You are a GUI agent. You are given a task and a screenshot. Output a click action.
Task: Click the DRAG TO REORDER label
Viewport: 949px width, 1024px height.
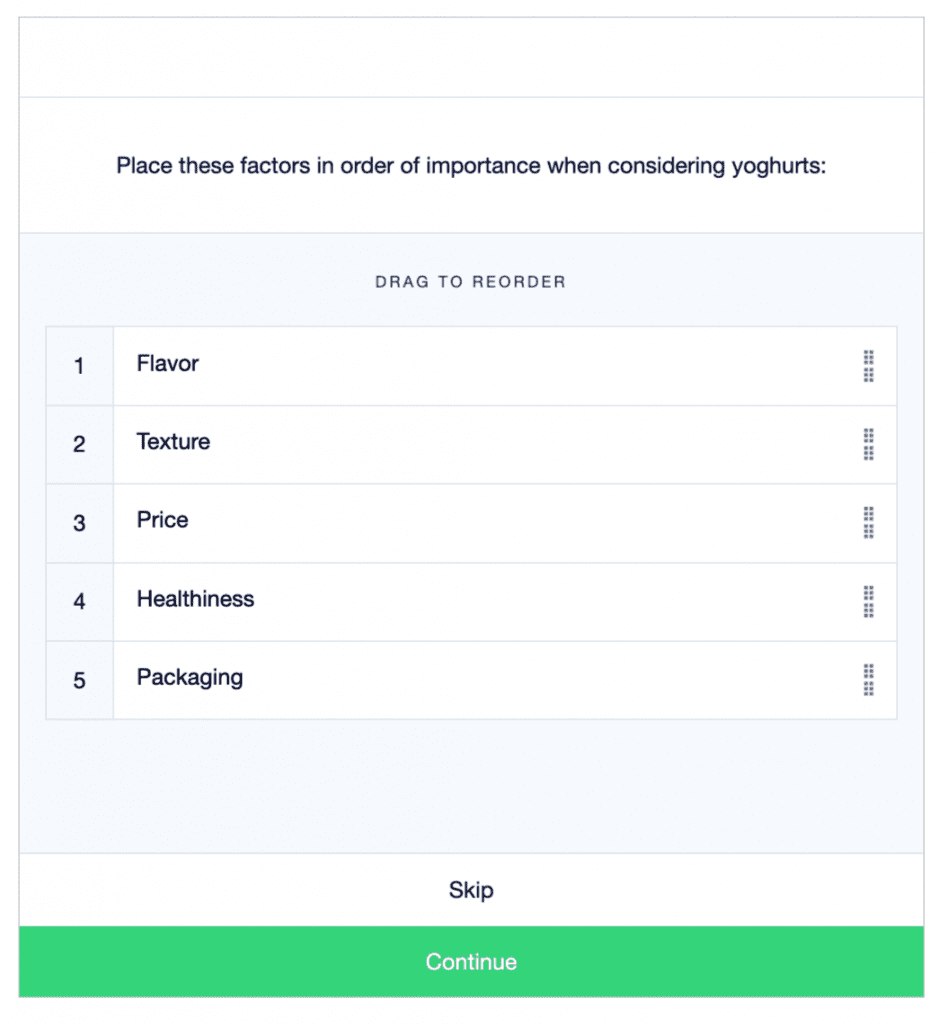(471, 282)
